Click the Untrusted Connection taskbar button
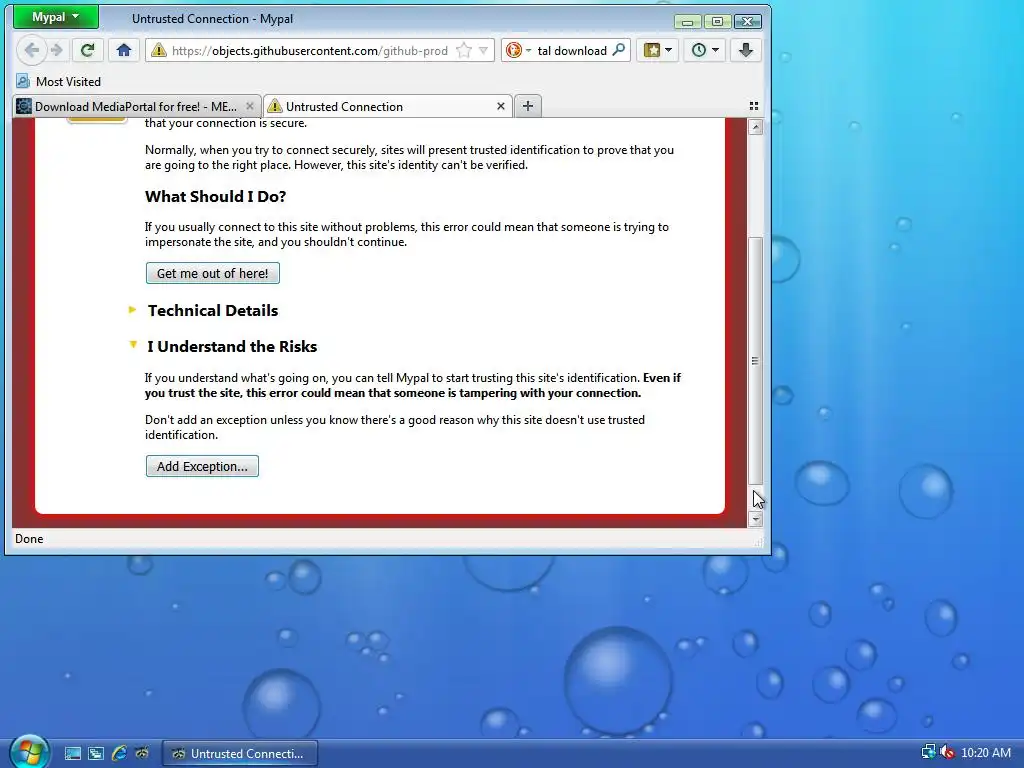Viewport: 1024px width, 768px height. (x=240, y=754)
